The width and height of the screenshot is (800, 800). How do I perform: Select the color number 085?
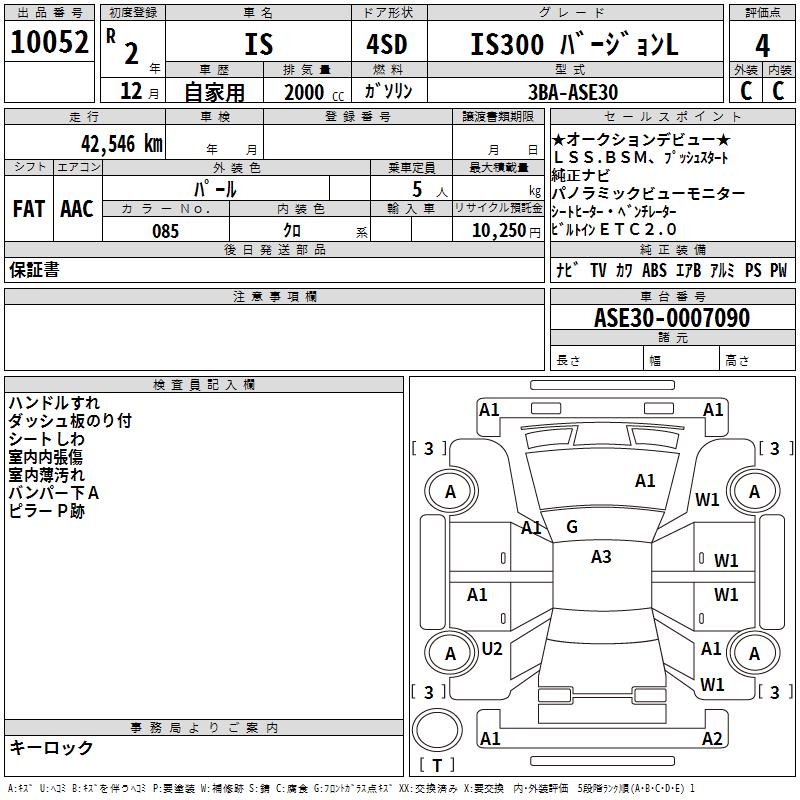click(165, 231)
